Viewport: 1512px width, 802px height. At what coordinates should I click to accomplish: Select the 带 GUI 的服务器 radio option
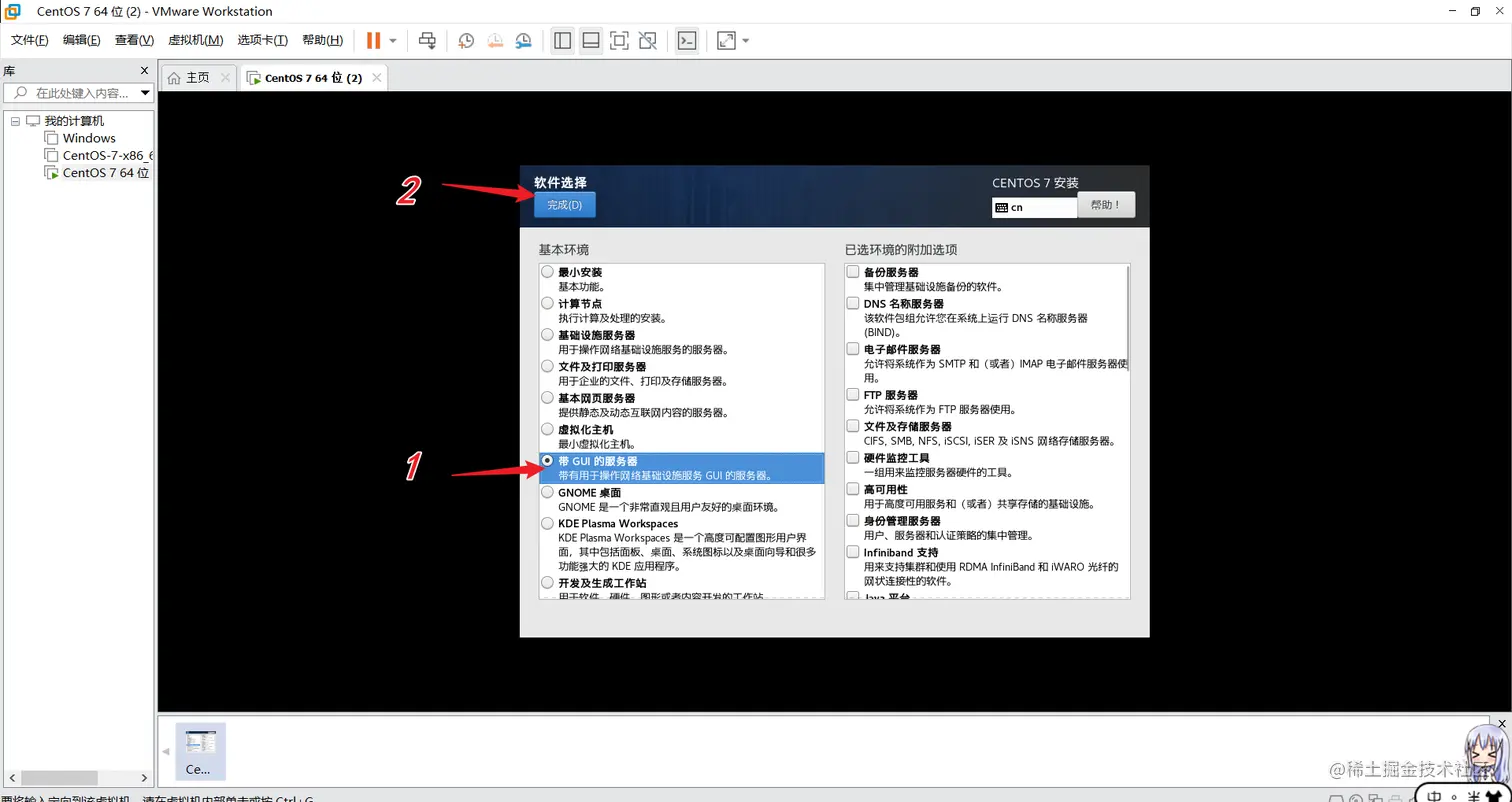pyautogui.click(x=547, y=460)
